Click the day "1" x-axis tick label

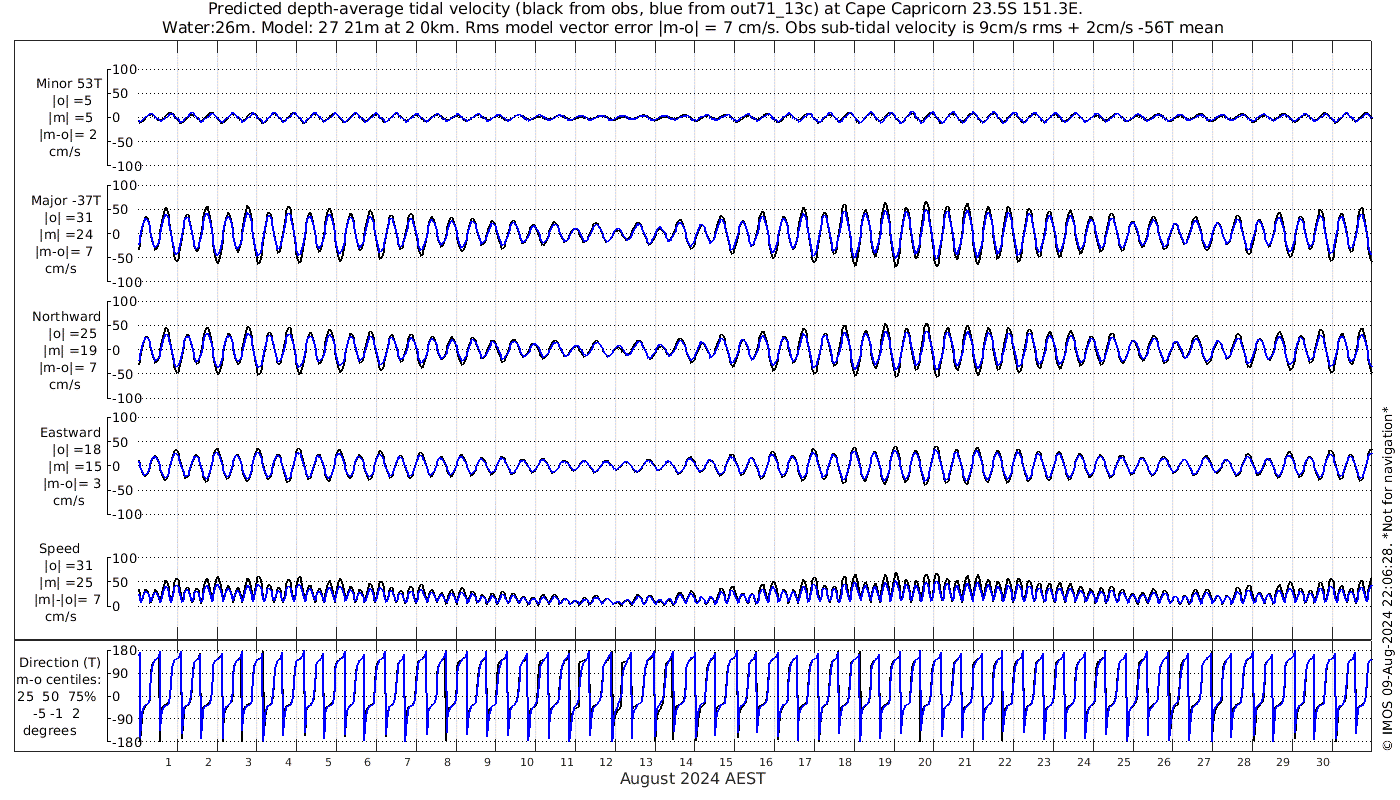pyautogui.click(x=169, y=762)
